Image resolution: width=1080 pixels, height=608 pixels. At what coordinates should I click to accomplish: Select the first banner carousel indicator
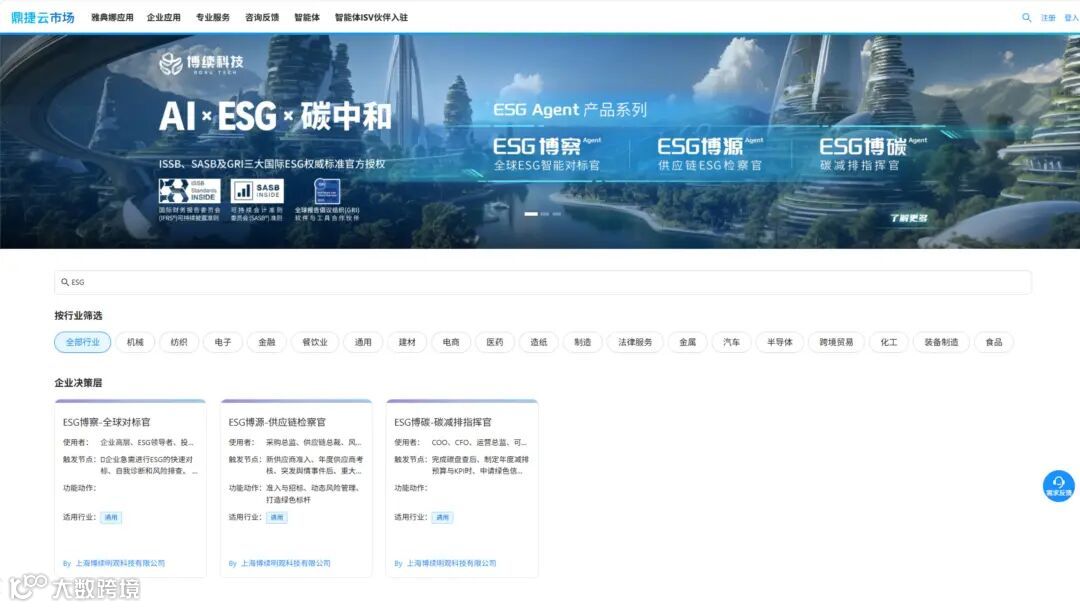click(x=530, y=214)
